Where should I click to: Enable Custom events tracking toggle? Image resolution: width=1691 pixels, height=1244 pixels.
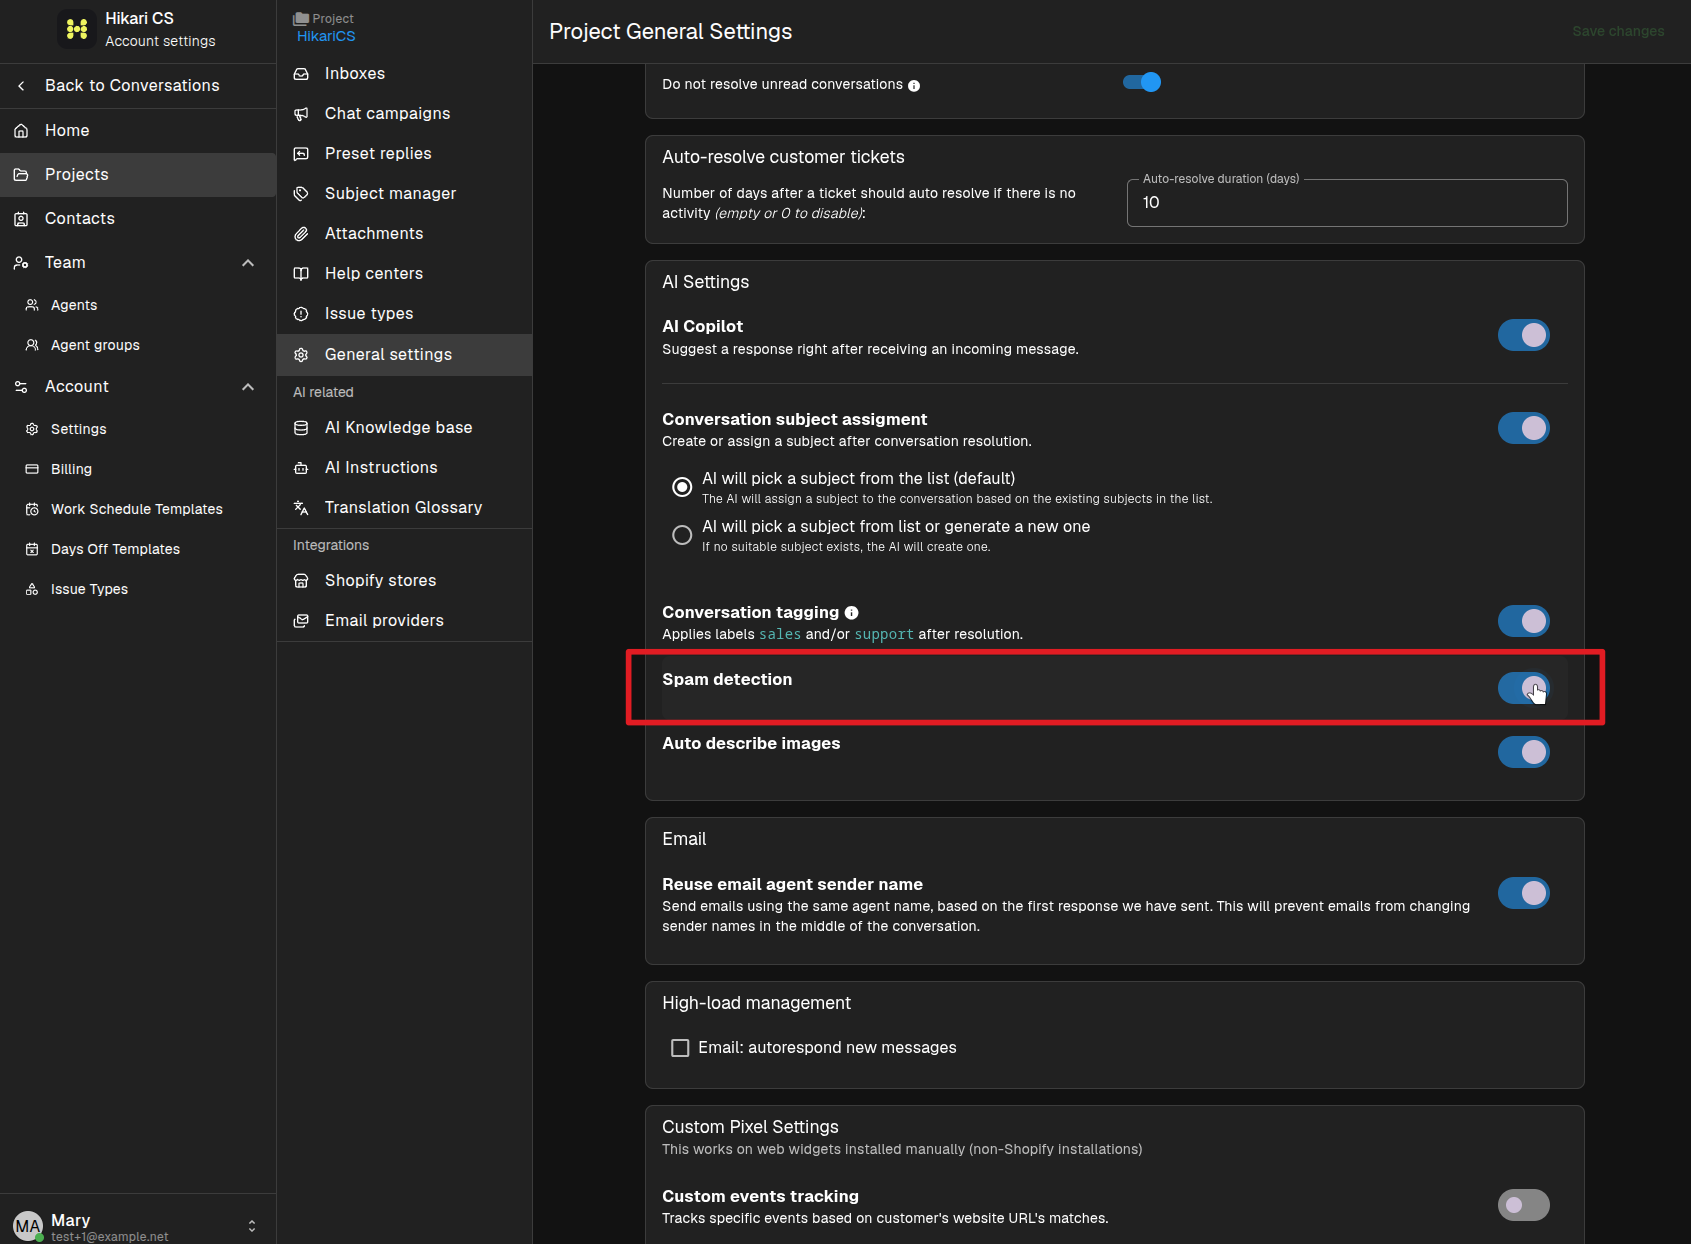coord(1524,1205)
